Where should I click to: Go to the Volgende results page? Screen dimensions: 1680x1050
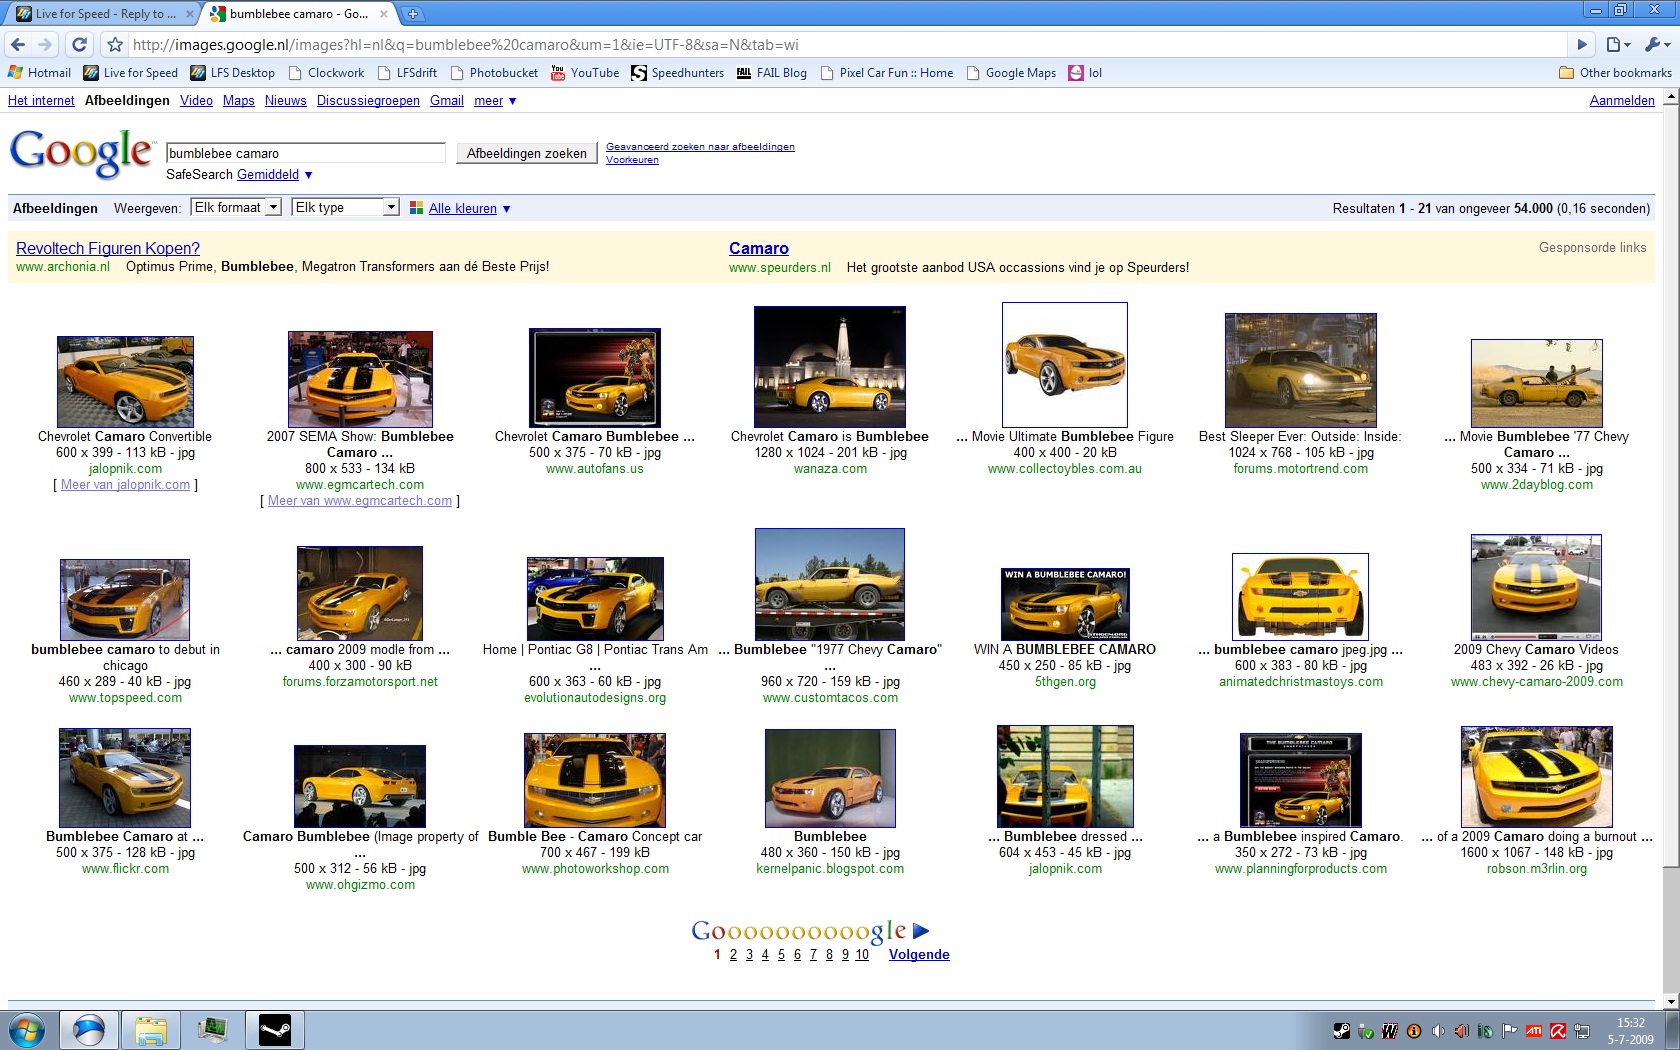point(919,955)
